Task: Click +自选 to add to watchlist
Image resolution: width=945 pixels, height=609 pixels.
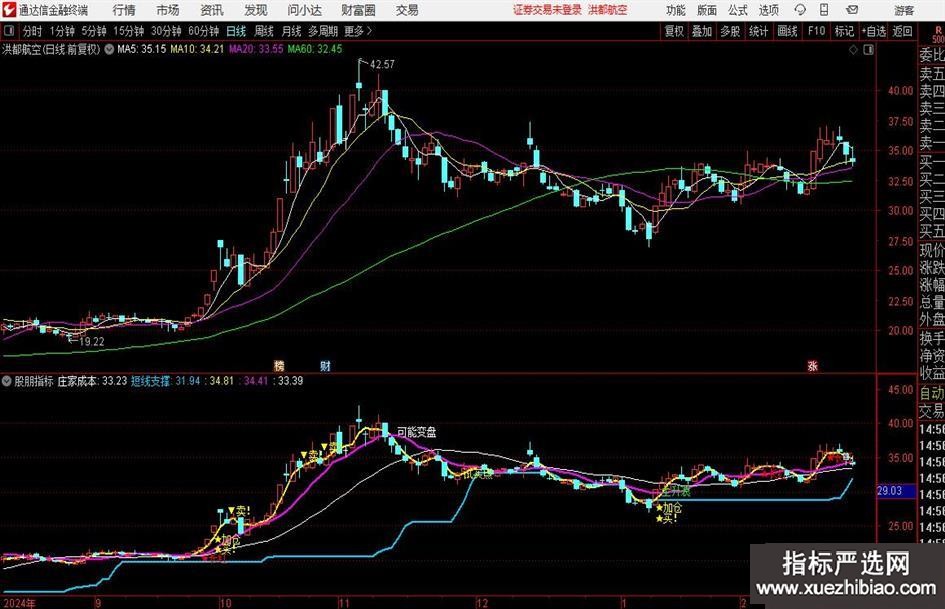Action: point(873,31)
